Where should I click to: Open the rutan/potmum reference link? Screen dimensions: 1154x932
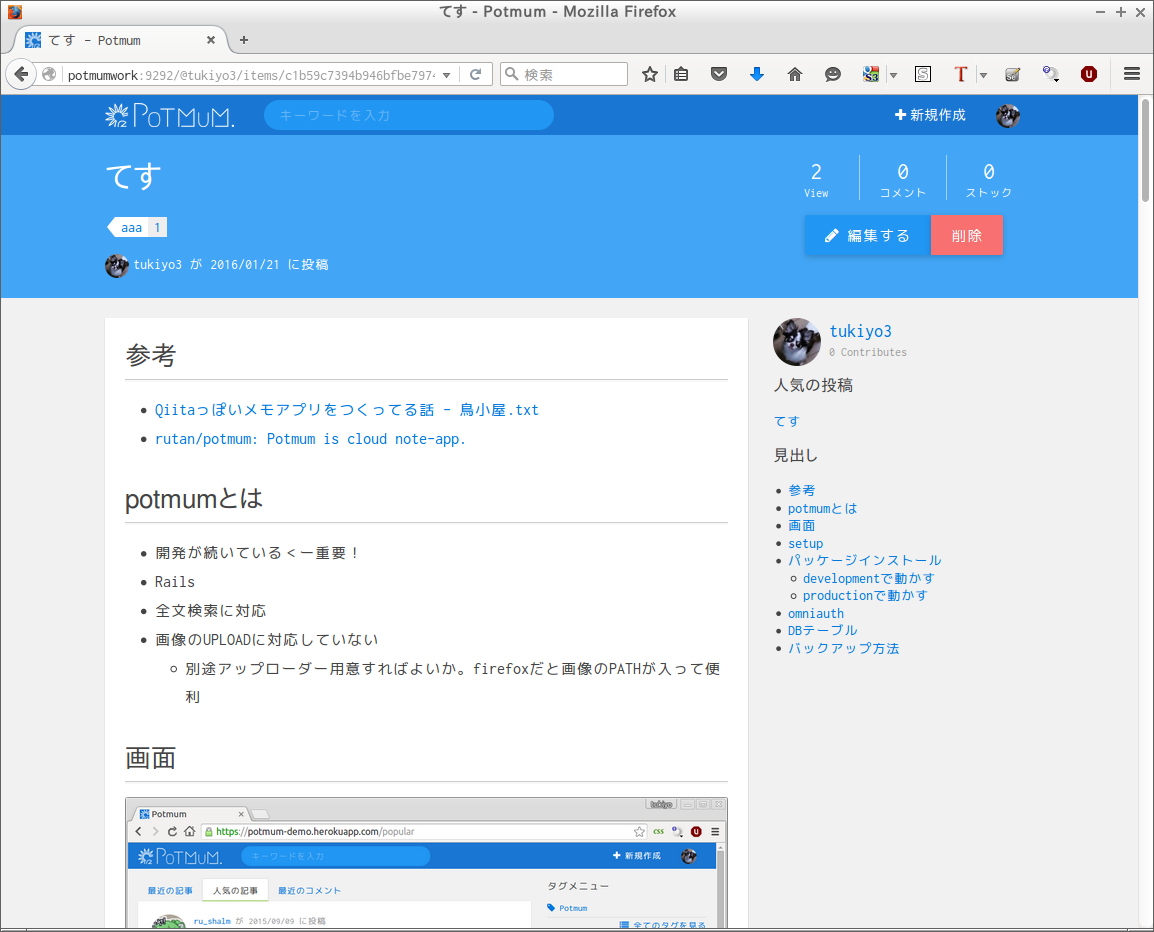click(x=310, y=439)
